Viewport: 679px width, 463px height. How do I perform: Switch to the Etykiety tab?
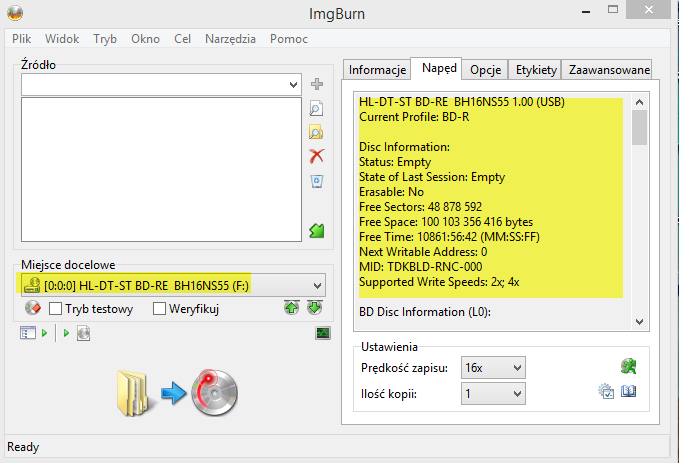pos(536,70)
